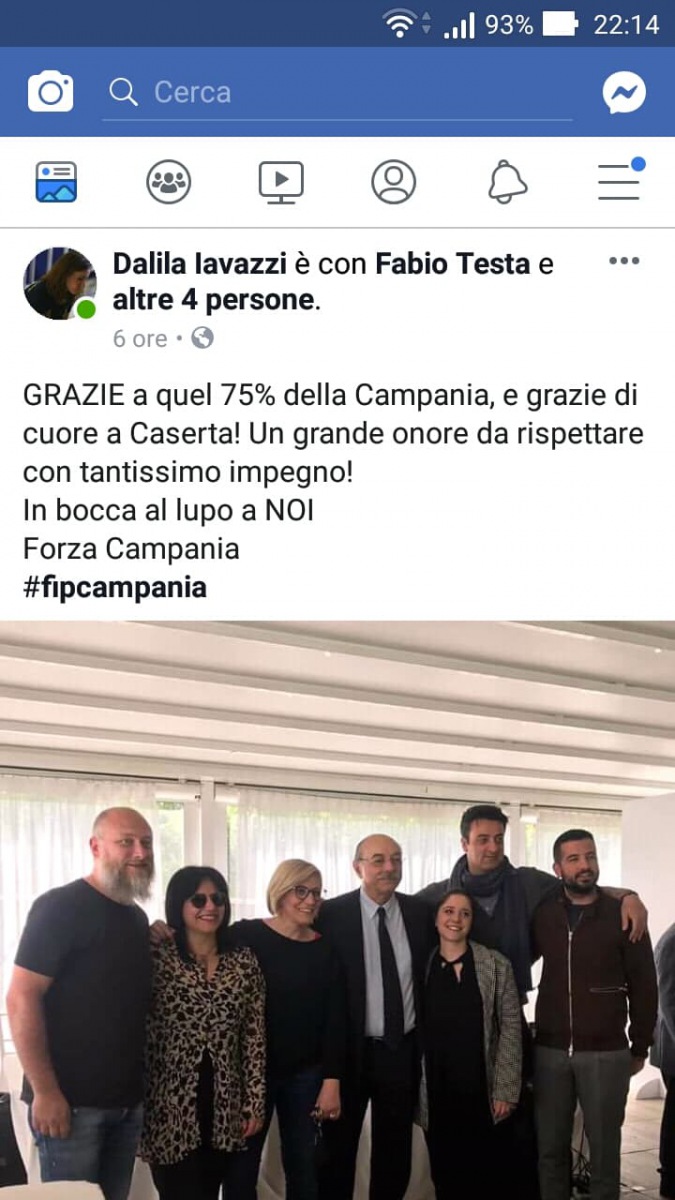
Task: Open Dalila Iavazzi profile name link
Action: coord(199,264)
